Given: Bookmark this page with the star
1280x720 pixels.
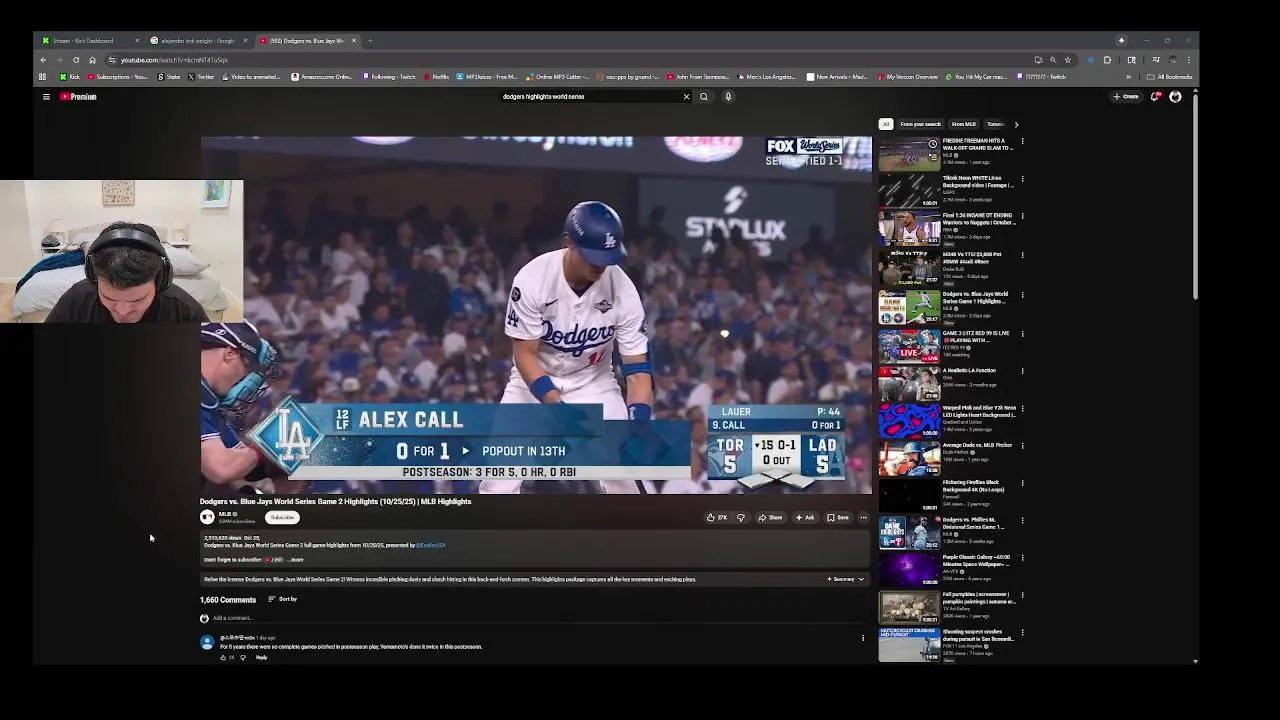Looking at the screenshot, I should pos(1067,60).
